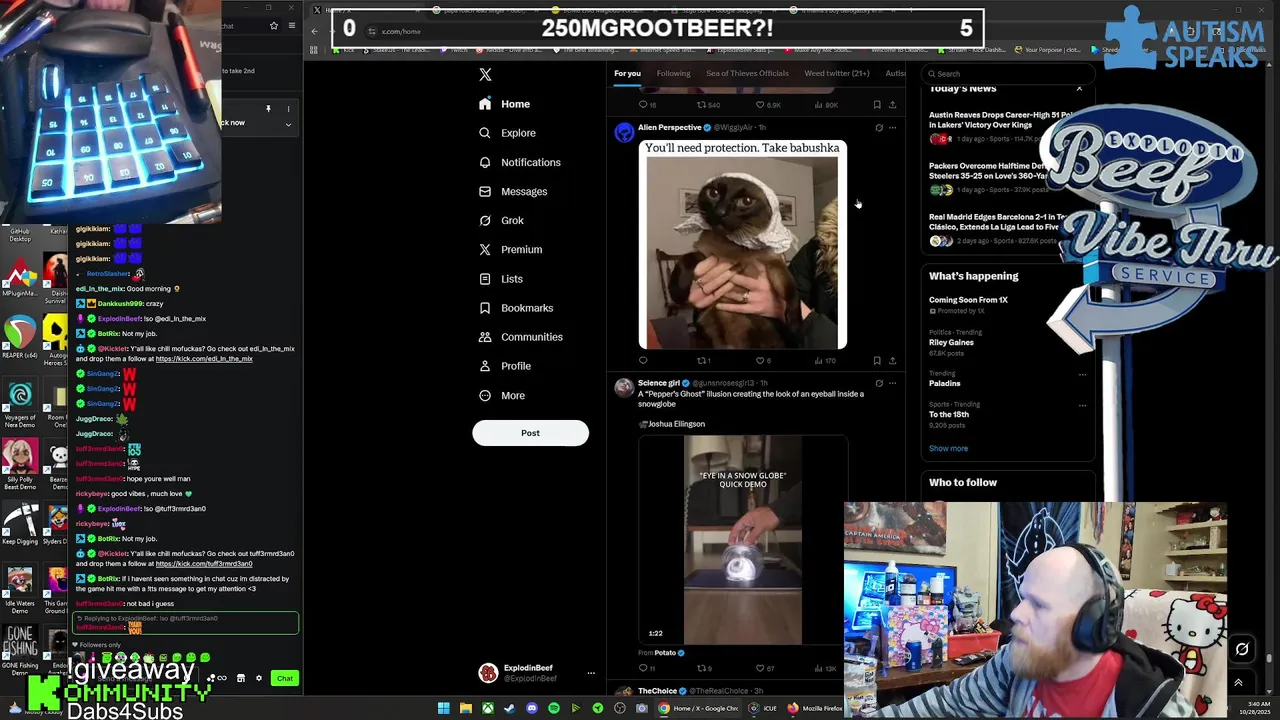Like the Science girl snow globe post
The image size is (1280, 720).
click(x=764, y=668)
